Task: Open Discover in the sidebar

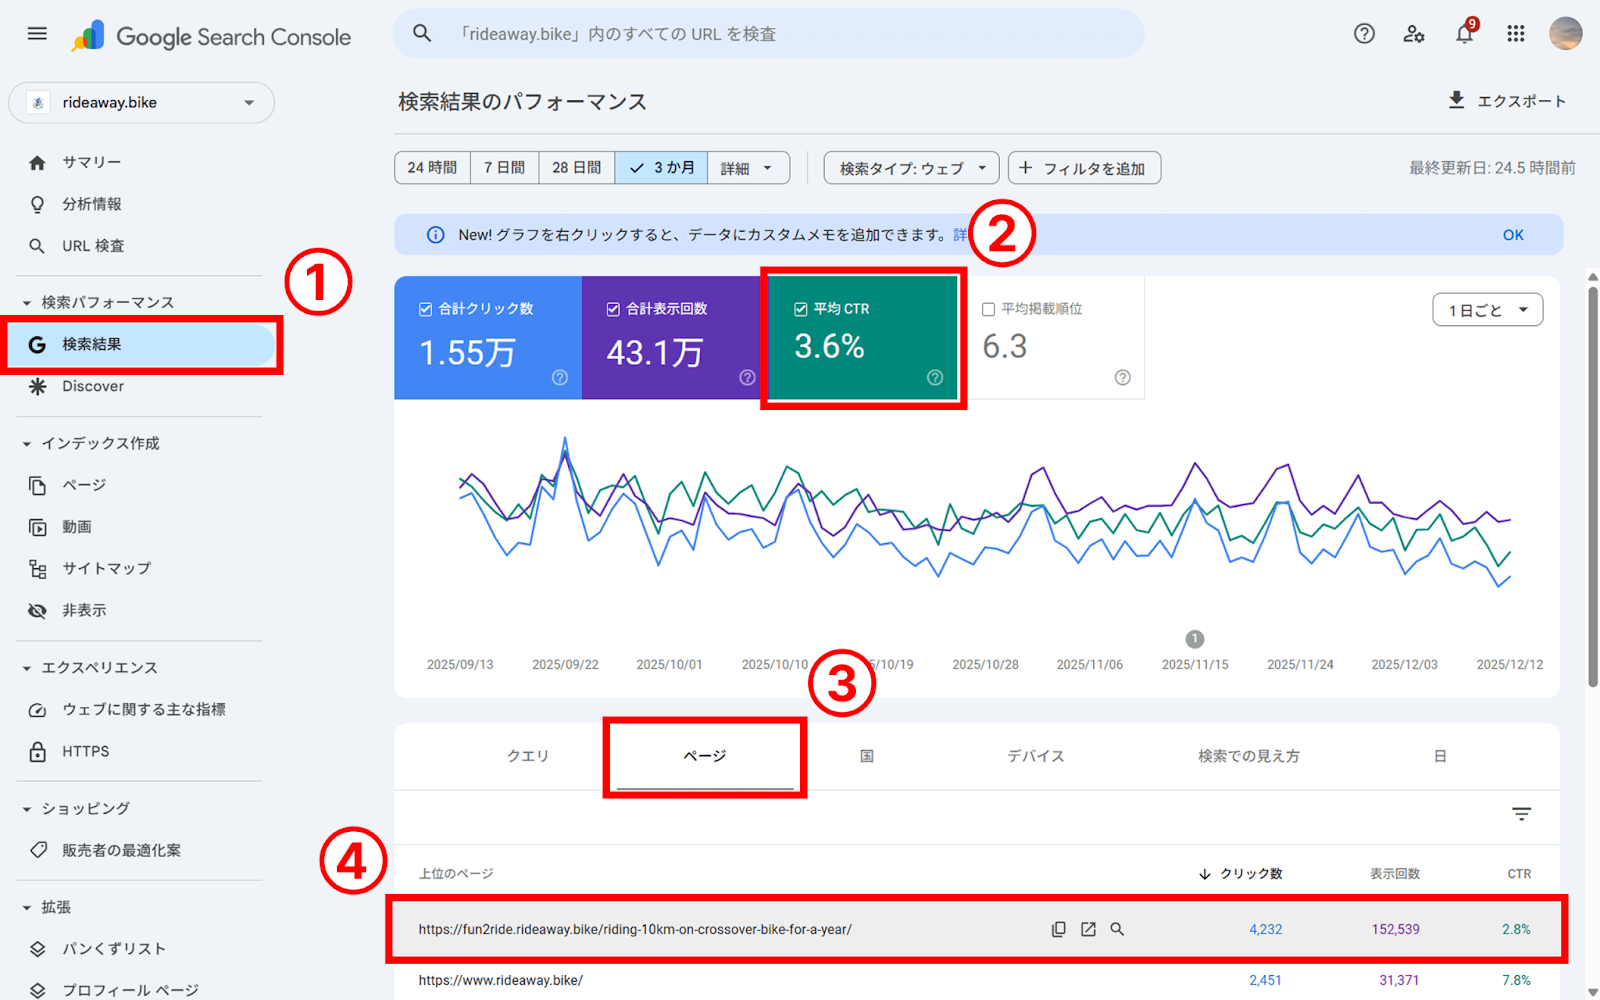Action: [x=92, y=386]
